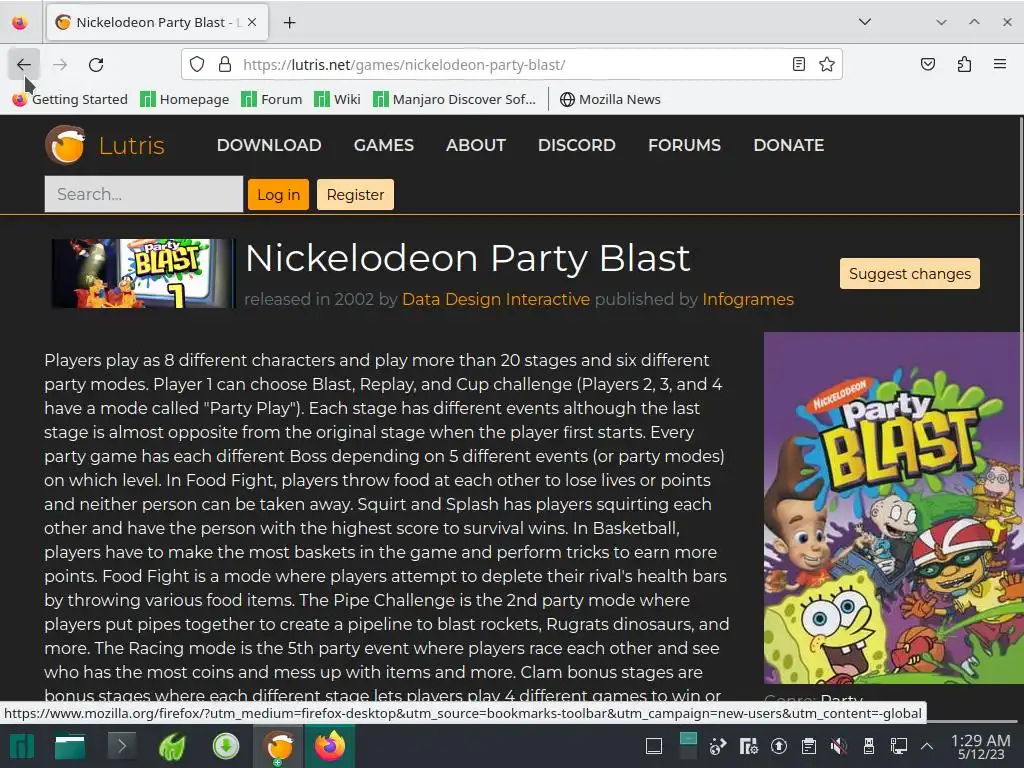Open Save to Pocket
This screenshot has width=1024, height=768.
tap(927, 64)
